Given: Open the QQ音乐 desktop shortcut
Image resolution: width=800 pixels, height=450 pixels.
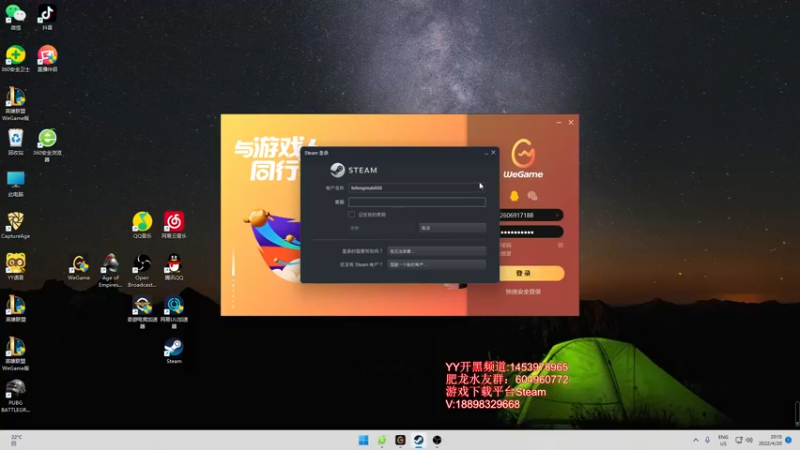Looking at the screenshot, I should [x=142, y=225].
